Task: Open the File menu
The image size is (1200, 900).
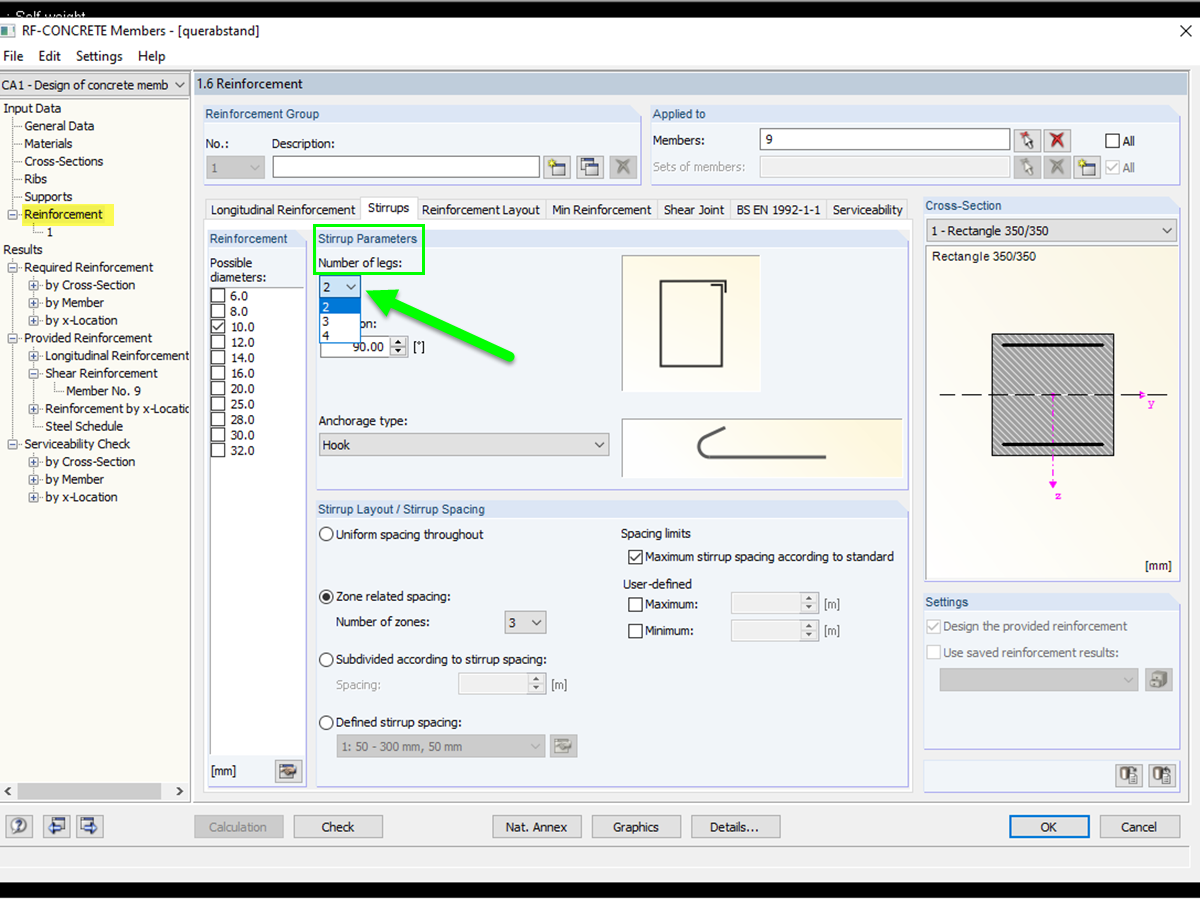Action: pyautogui.click(x=13, y=56)
